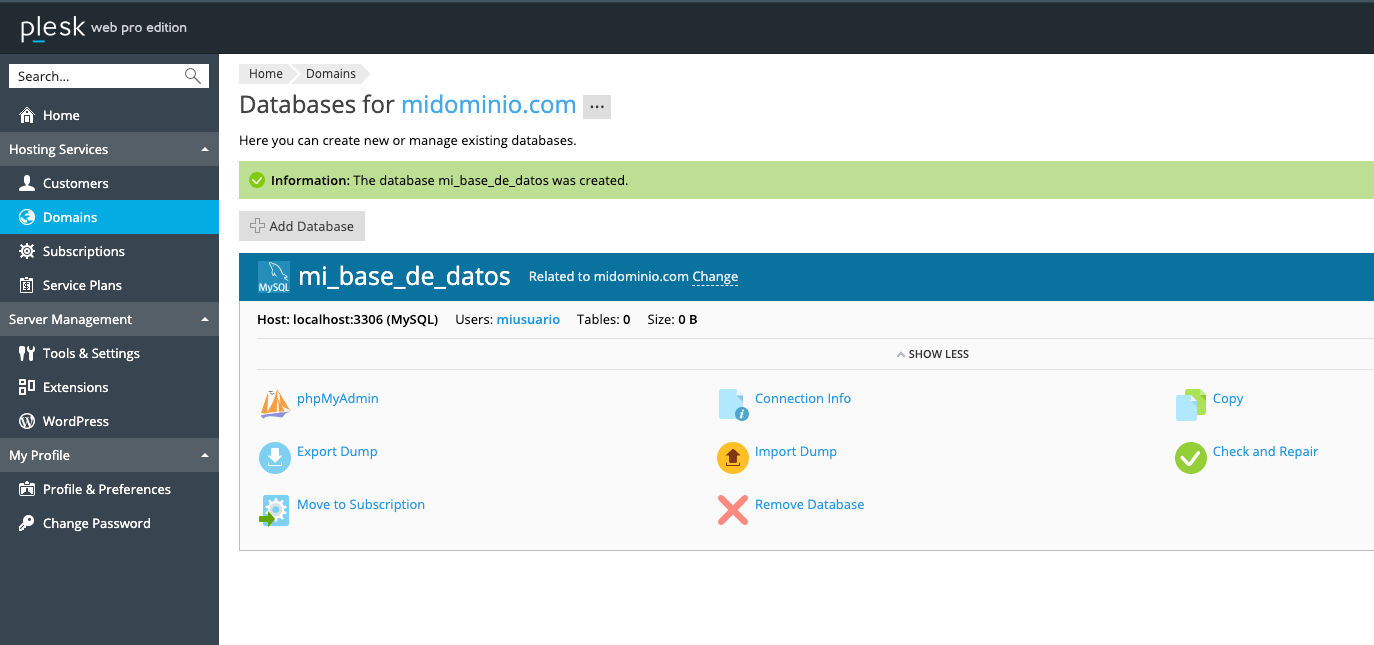Focus the sidebar Search field

[x=98, y=76]
